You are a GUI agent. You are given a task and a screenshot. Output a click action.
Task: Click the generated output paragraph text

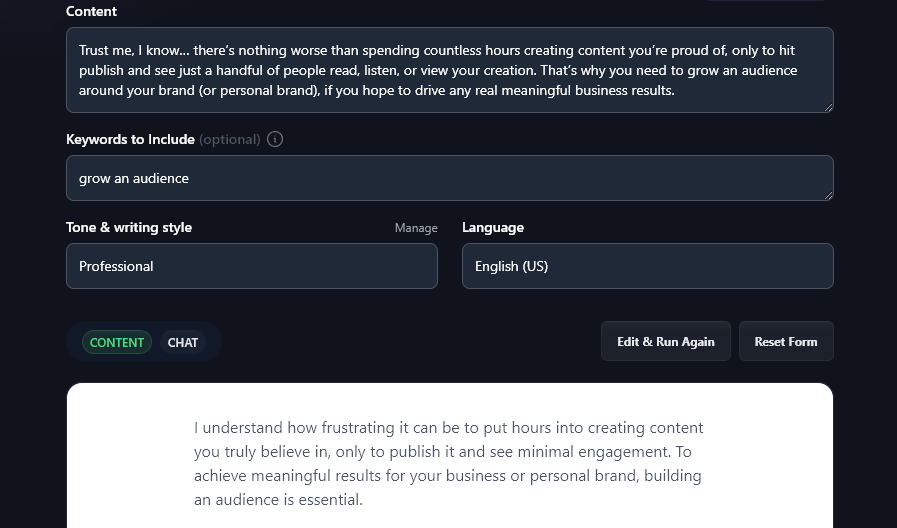[x=449, y=463]
